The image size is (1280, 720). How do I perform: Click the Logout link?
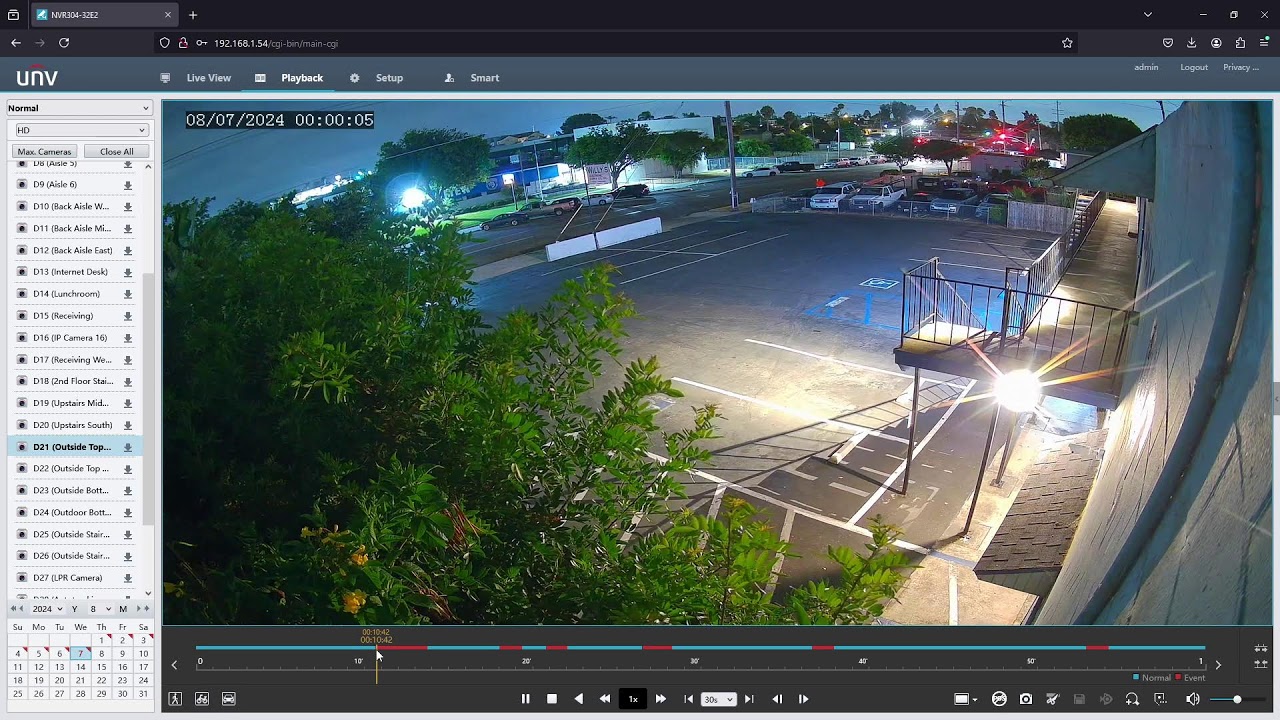pyautogui.click(x=1194, y=67)
